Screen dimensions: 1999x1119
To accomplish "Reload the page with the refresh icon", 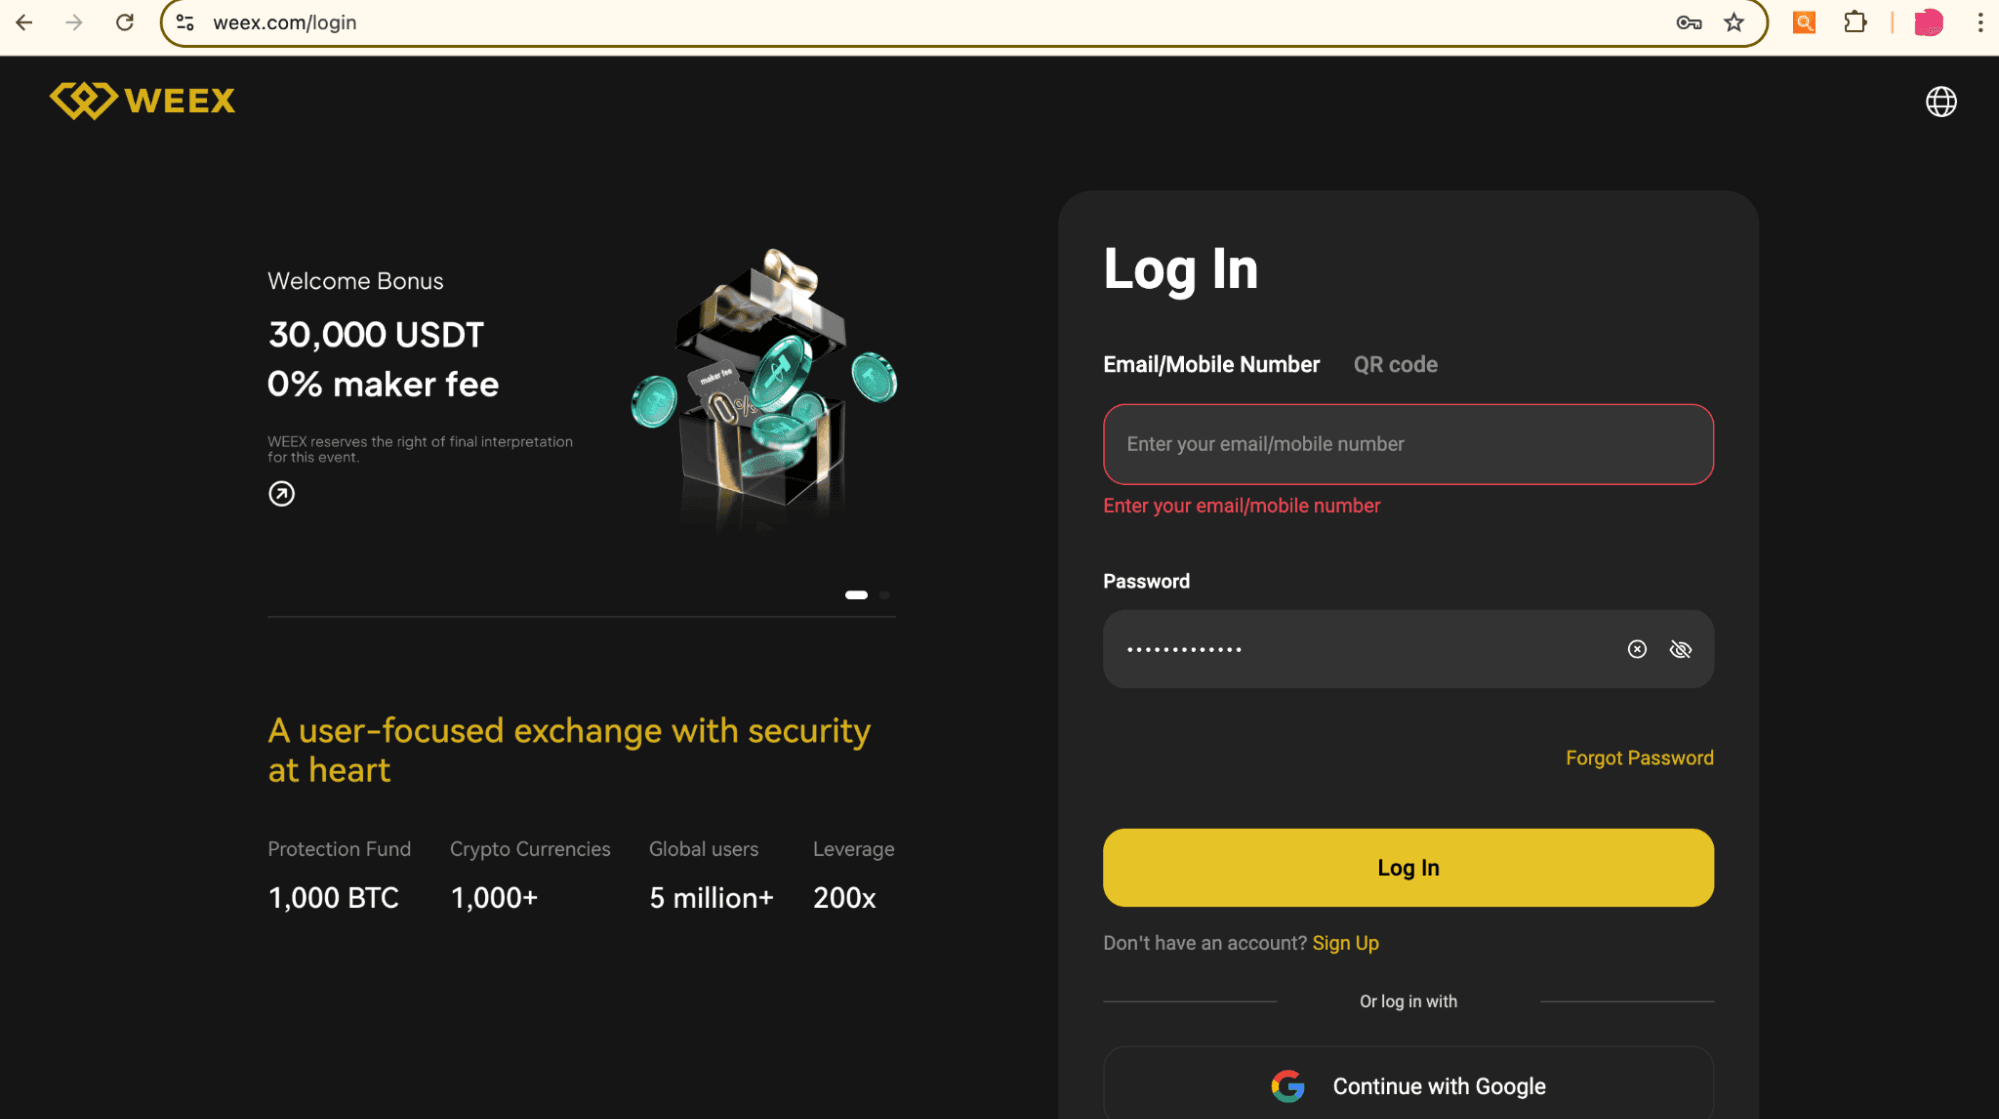I will (x=124, y=22).
